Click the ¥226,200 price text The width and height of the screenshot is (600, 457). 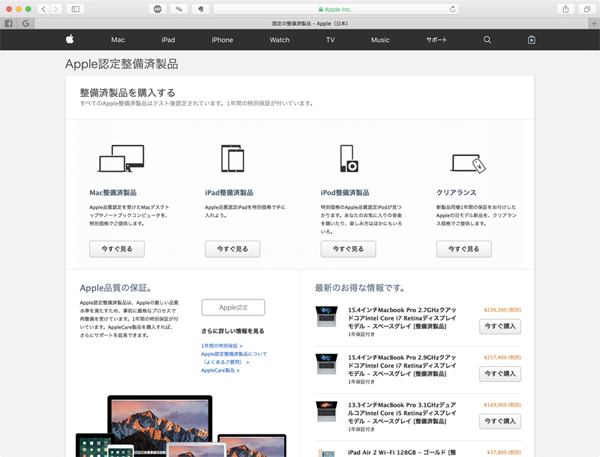pos(502,310)
